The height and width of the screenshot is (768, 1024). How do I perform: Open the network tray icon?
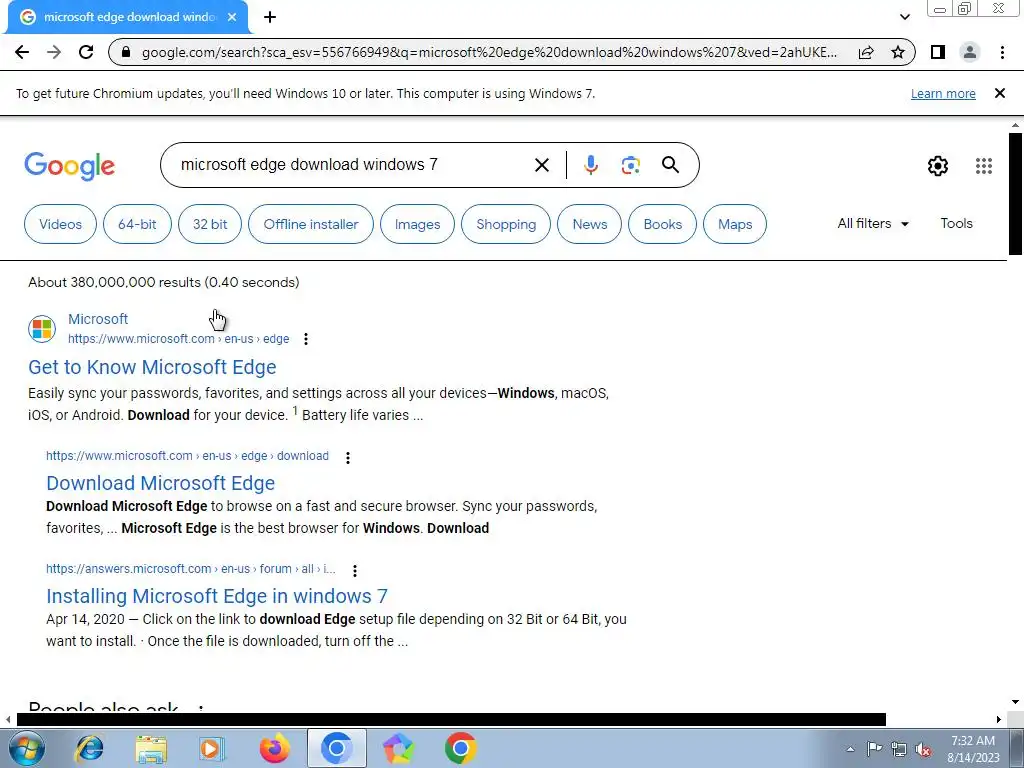899,749
